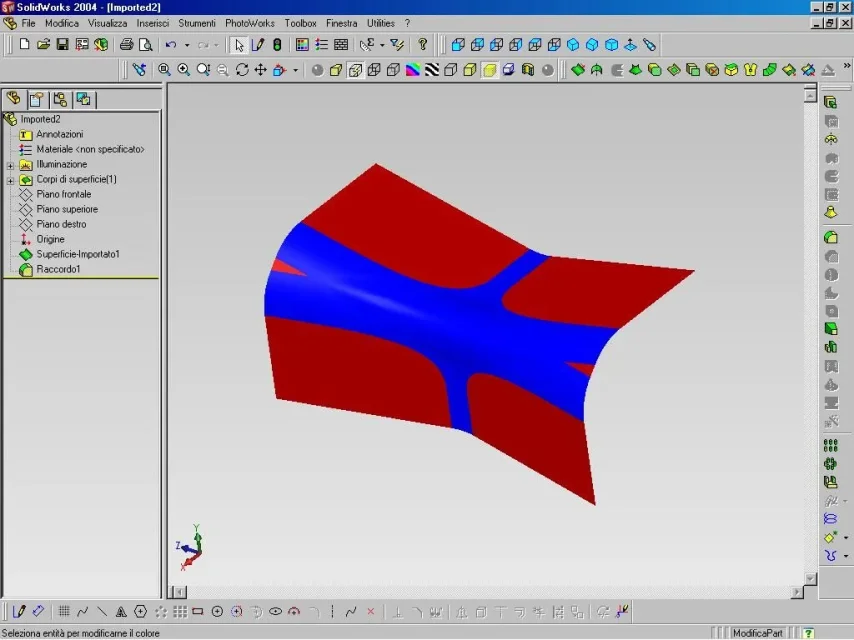The height and width of the screenshot is (640, 854).
Task: Toggle Wireframe display mode
Action: click(374, 70)
